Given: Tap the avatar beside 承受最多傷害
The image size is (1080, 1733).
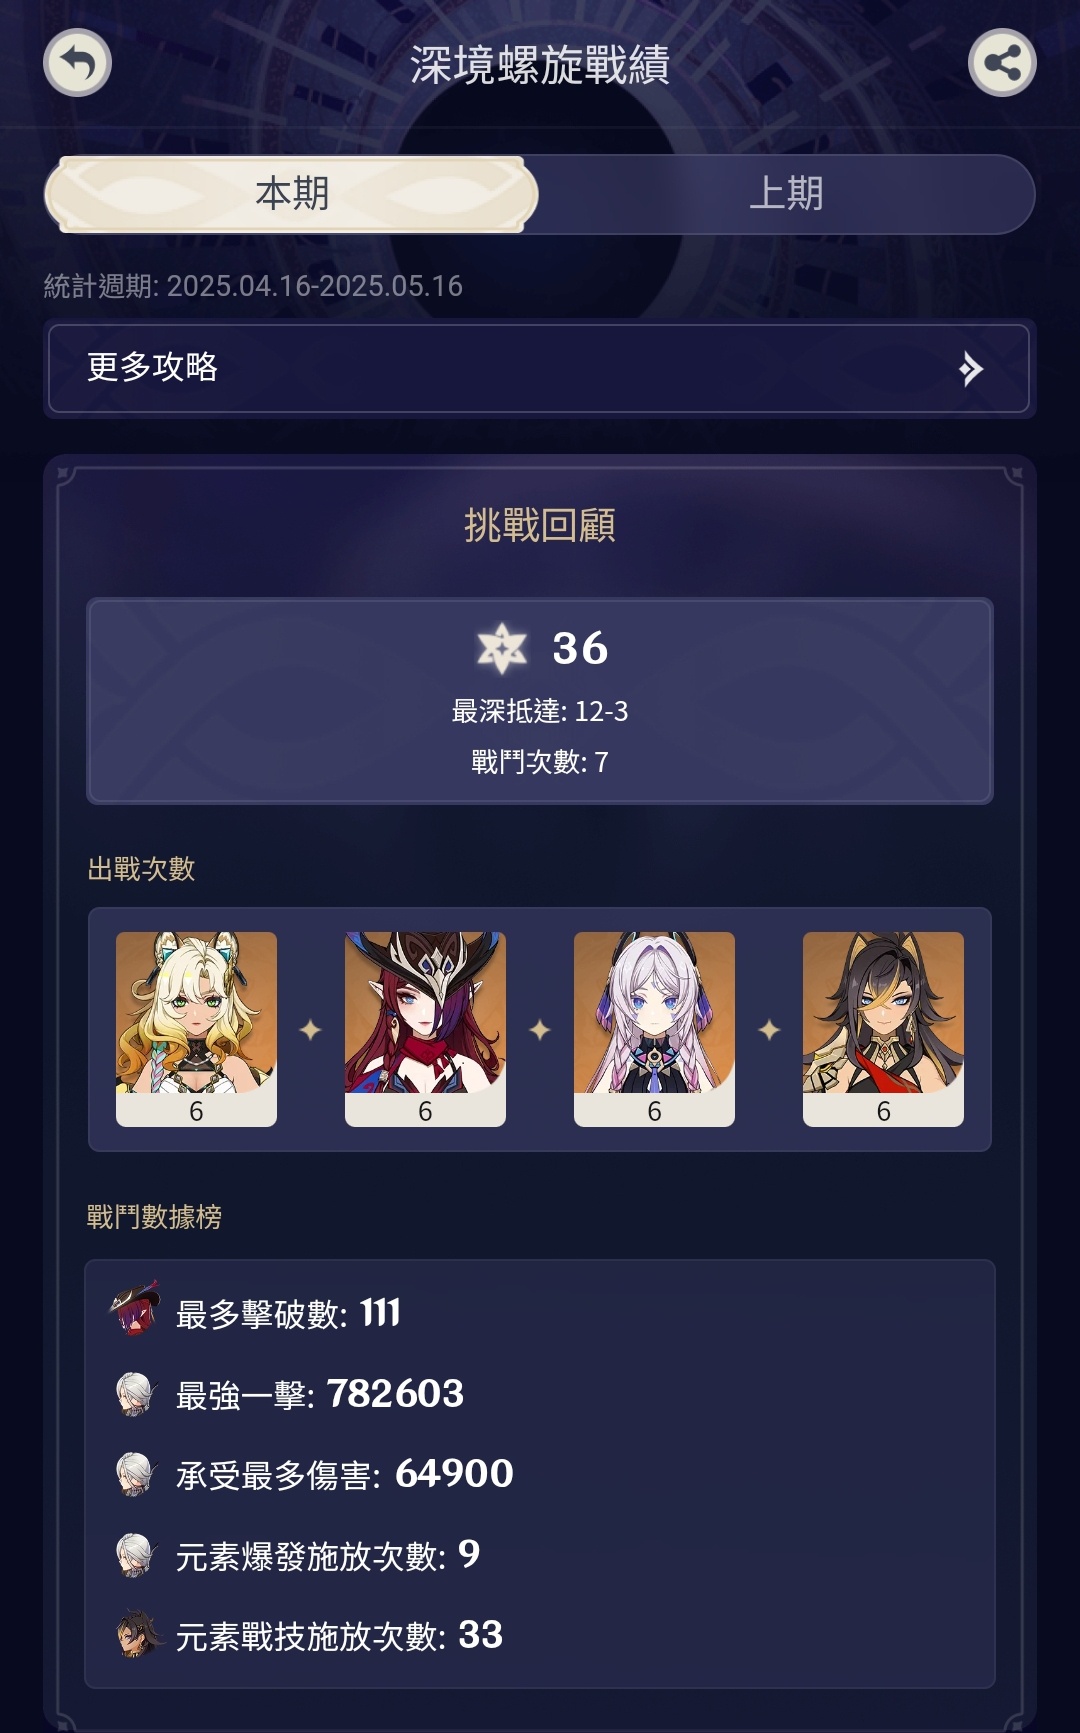Looking at the screenshot, I should 135,1474.
